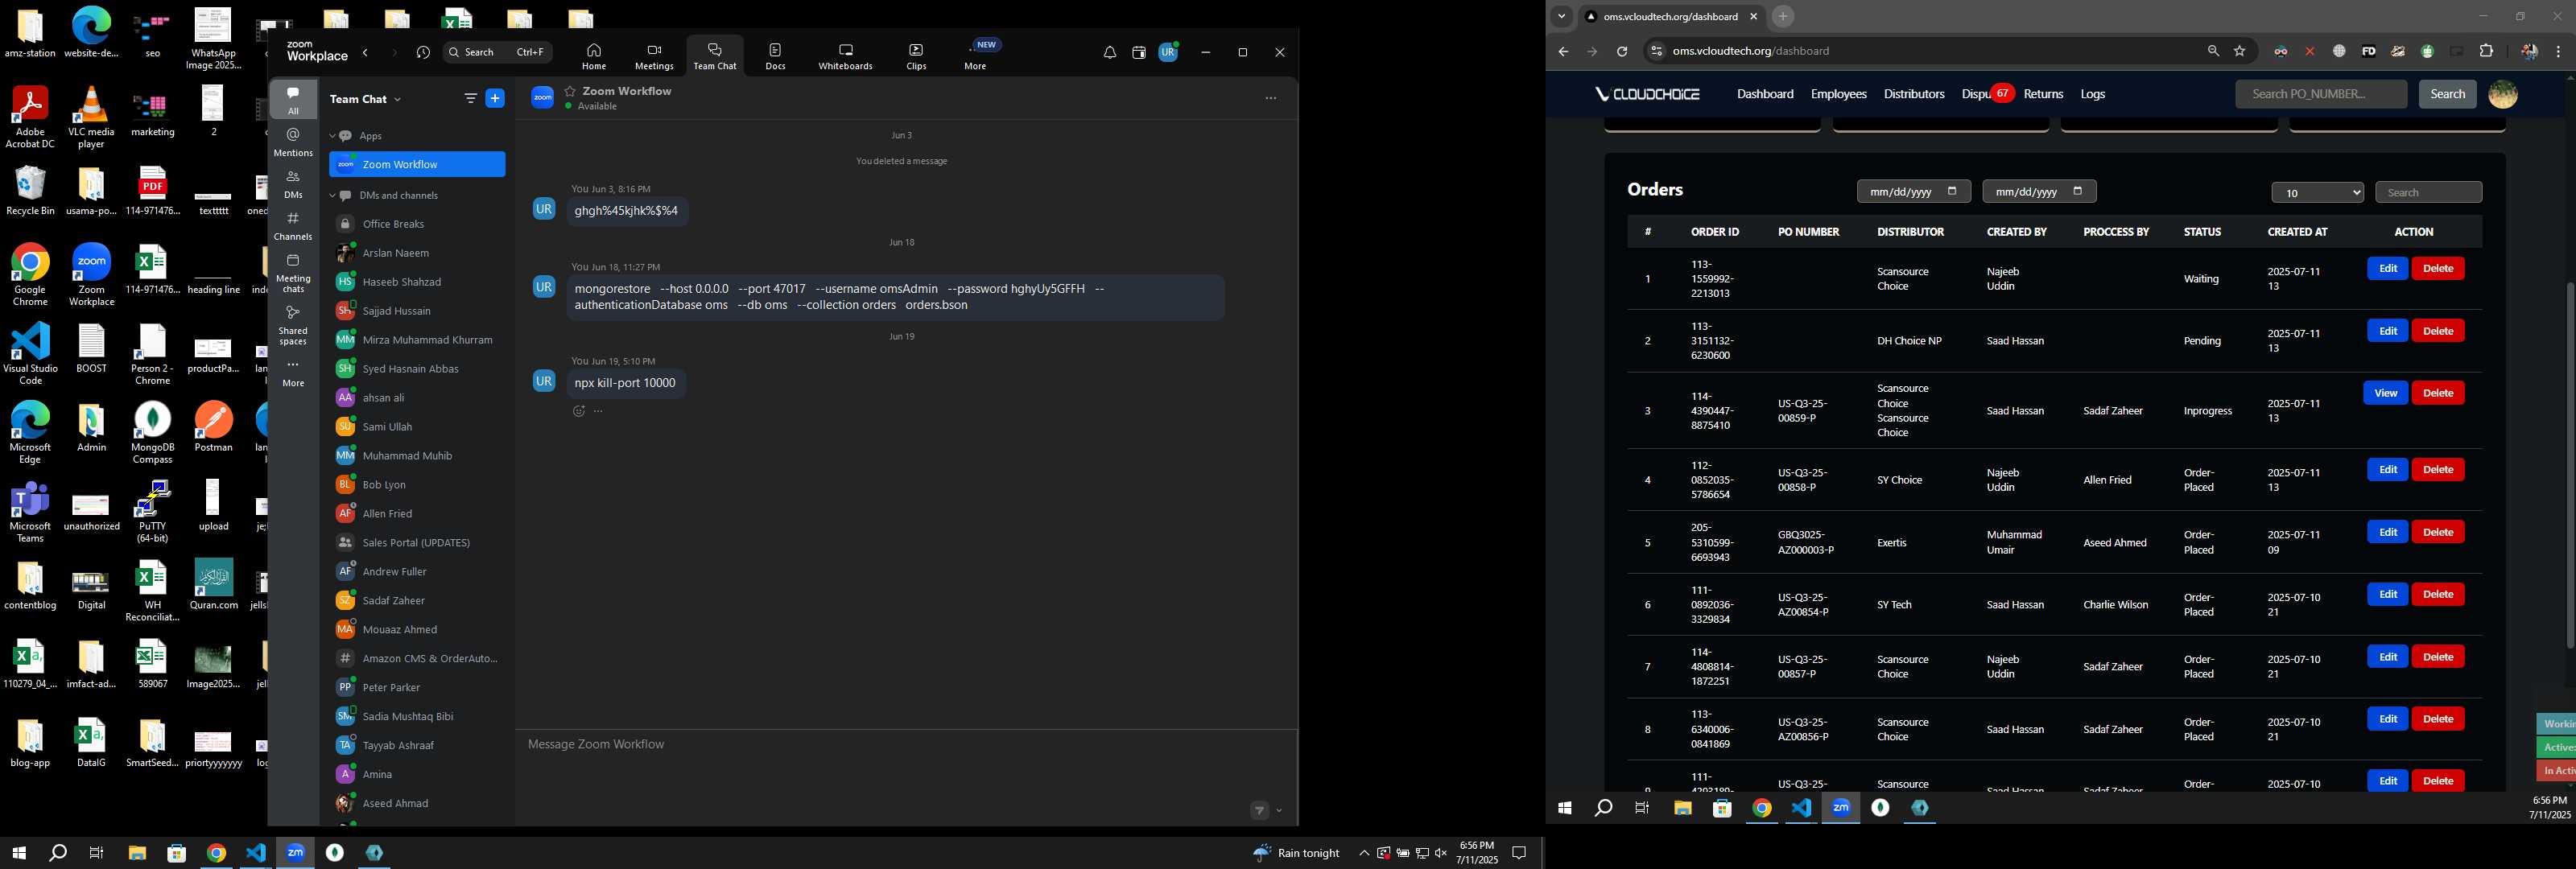Open Shared spaces in Zoom sidebar

[293, 325]
